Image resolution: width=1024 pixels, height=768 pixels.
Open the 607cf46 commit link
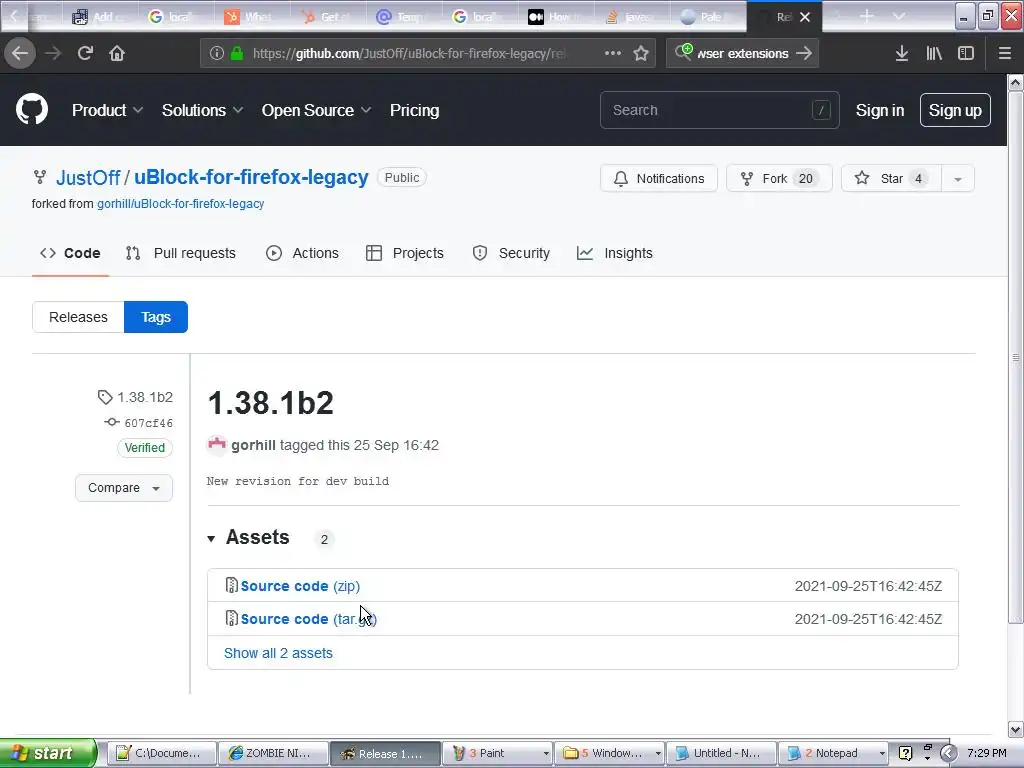[x=149, y=423]
